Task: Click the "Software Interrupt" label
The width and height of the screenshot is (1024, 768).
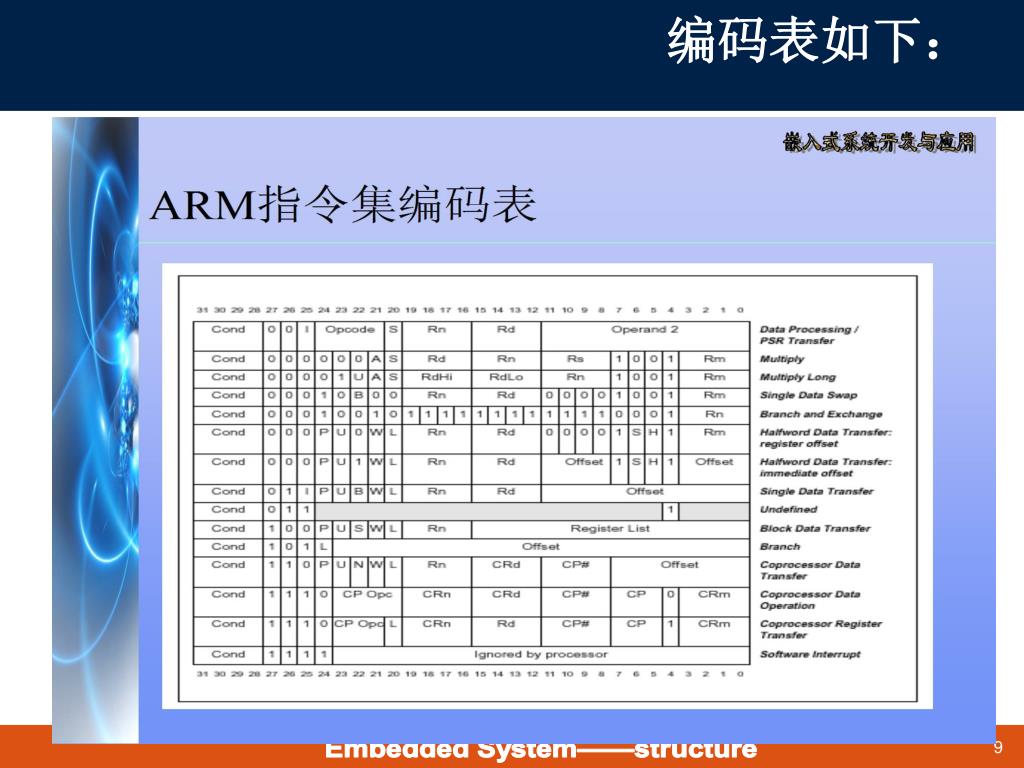Action: [810, 654]
